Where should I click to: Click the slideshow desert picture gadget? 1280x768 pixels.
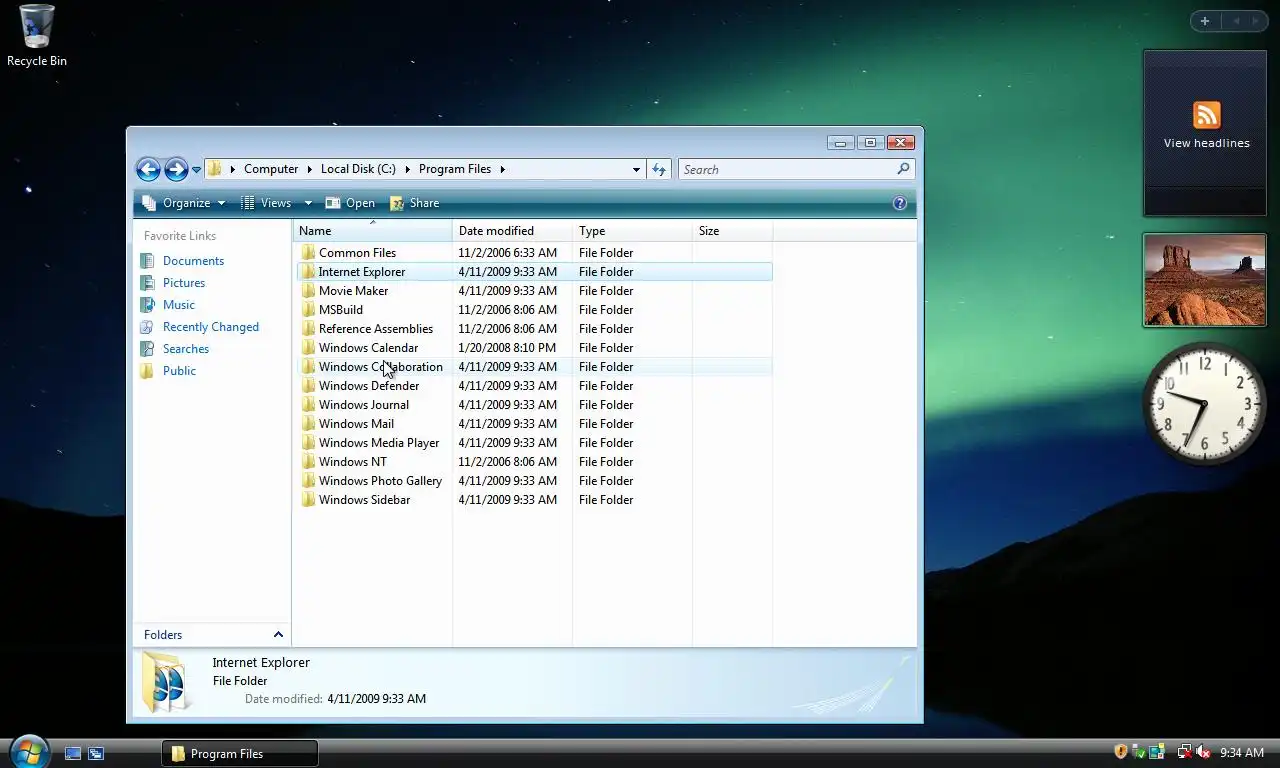[1205, 281]
